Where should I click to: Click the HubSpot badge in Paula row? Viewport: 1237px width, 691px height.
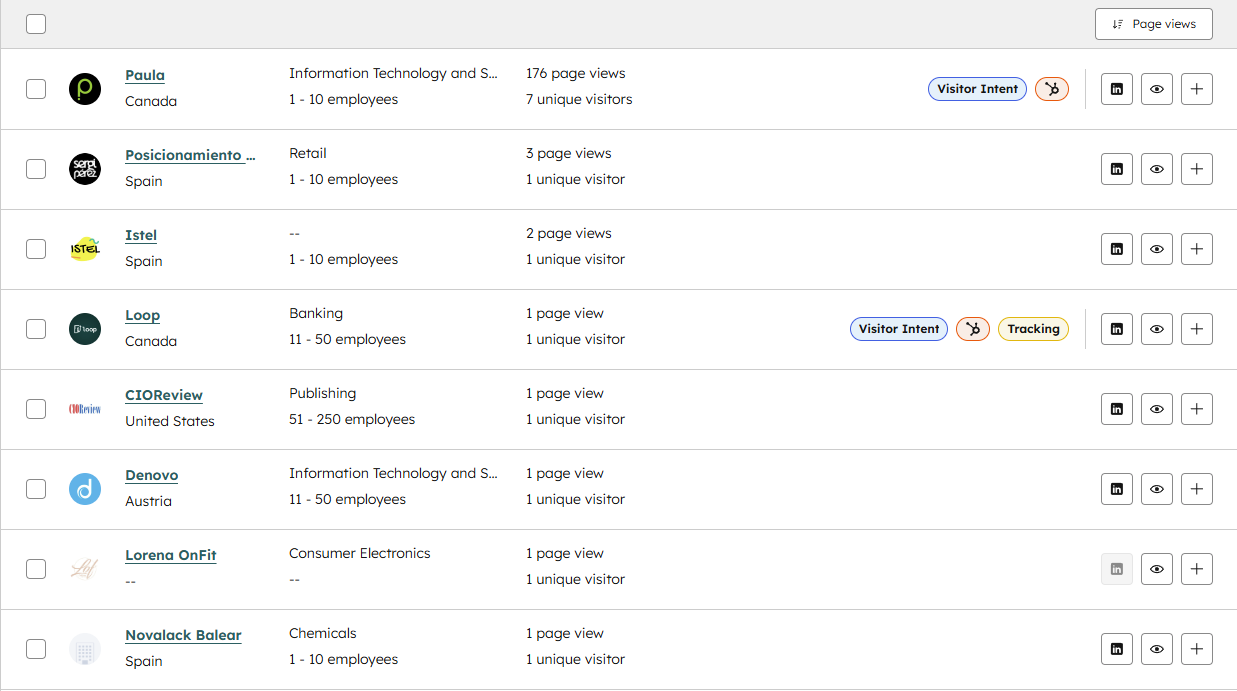1052,89
